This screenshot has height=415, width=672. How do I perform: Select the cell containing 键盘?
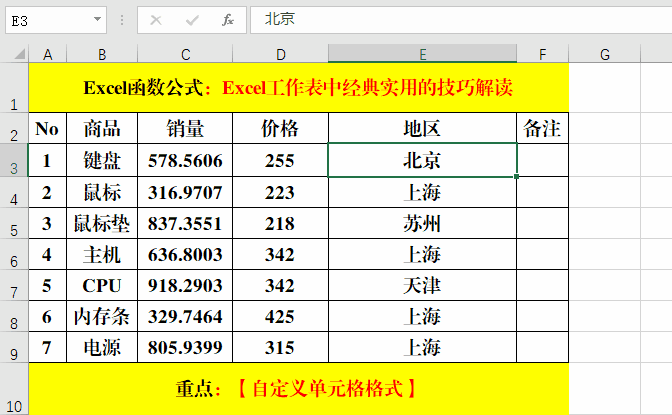click(x=102, y=160)
